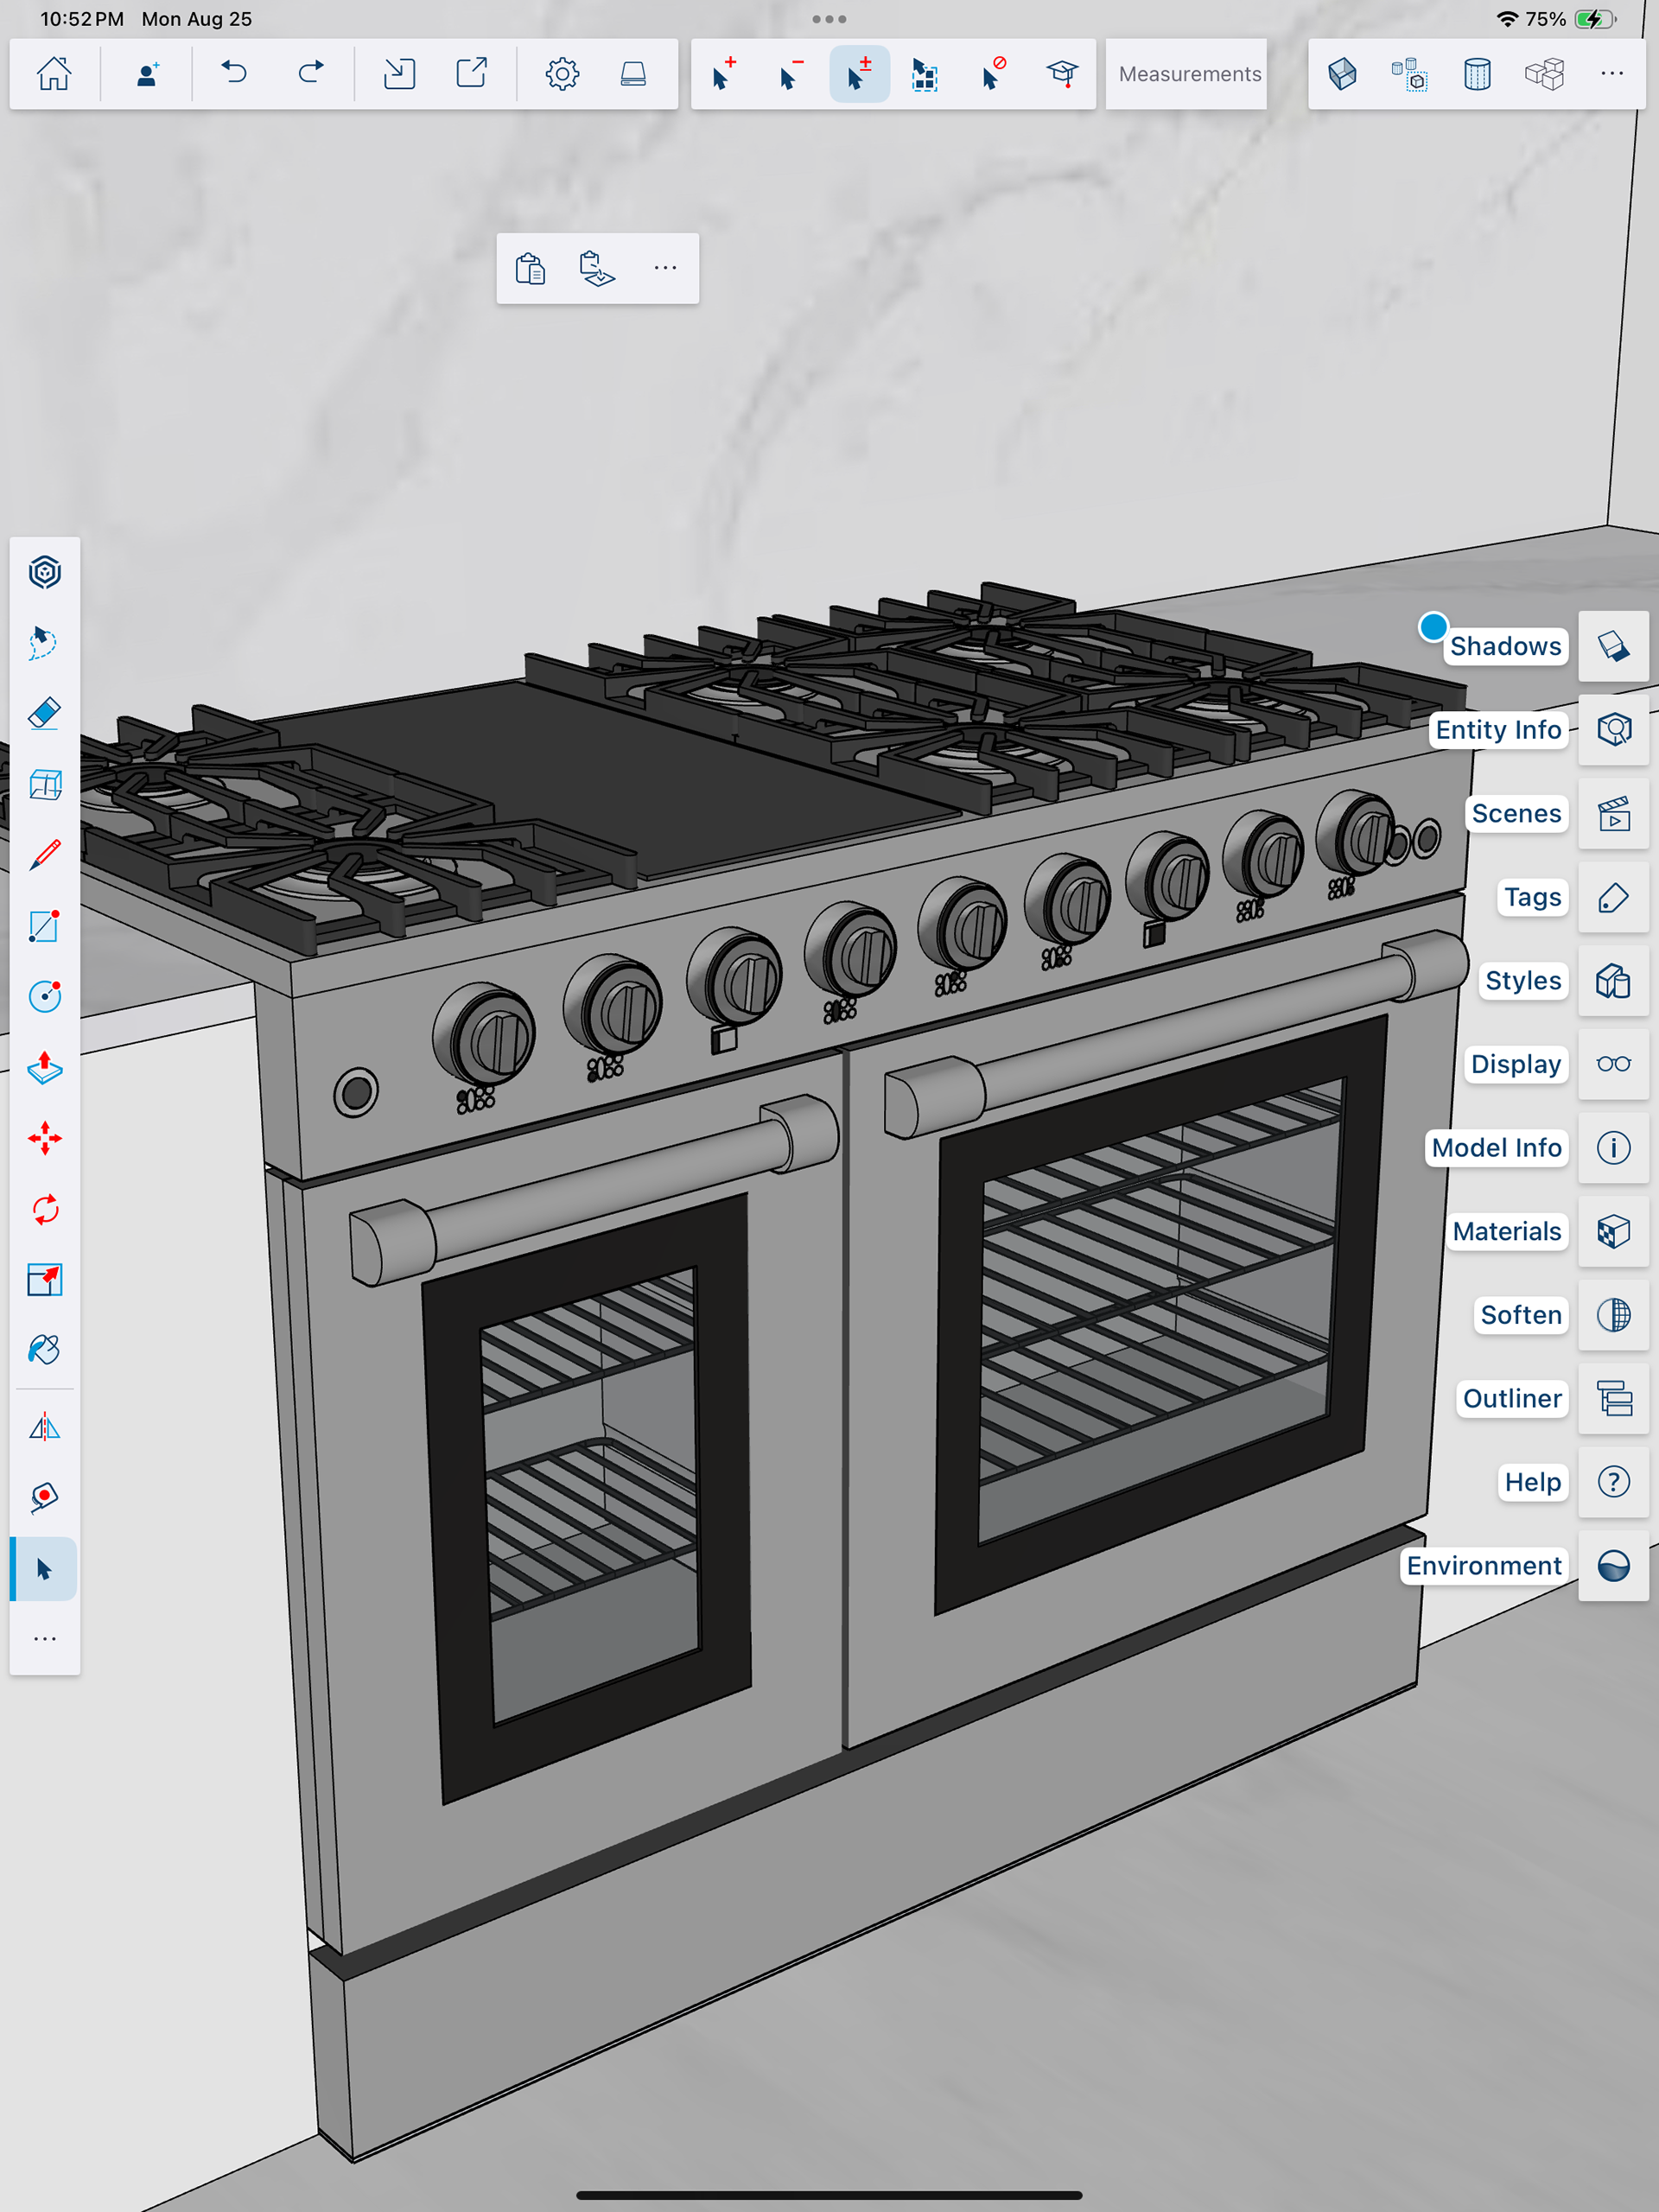The image size is (1659, 2212).
Task: Choose the Push/Pull tool
Action: pyautogui.click(x=44, y=1068)
